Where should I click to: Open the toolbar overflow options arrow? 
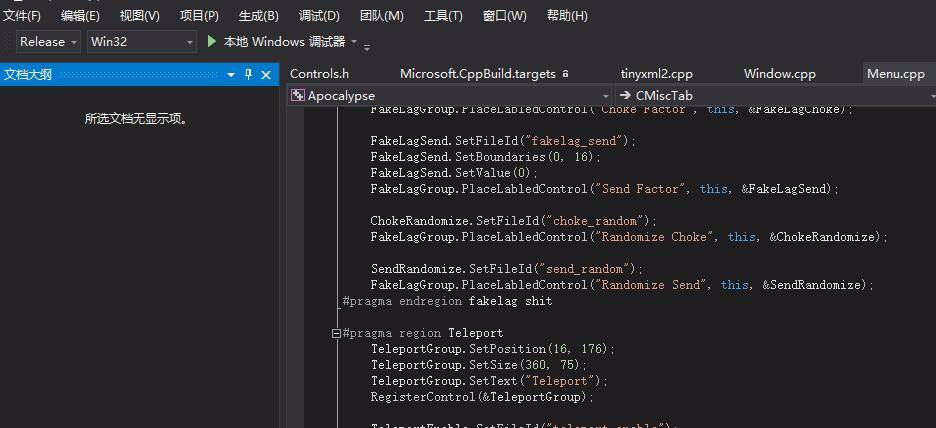(x=367, y=47)
